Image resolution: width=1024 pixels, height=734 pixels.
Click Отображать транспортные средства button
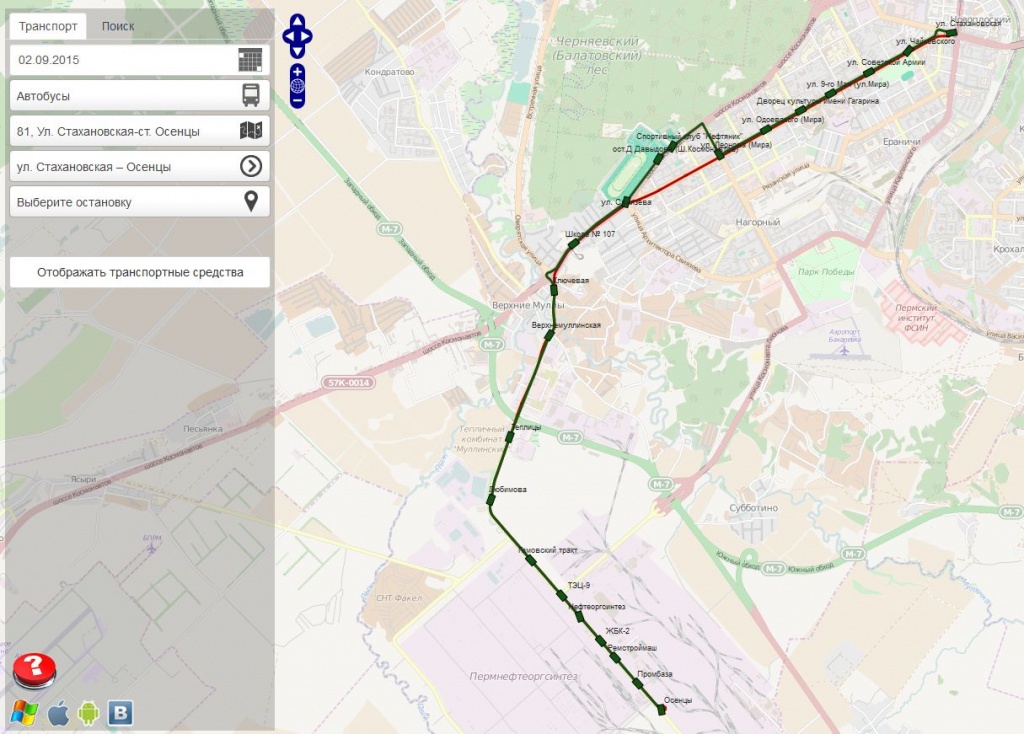click(x=140, y=272)
